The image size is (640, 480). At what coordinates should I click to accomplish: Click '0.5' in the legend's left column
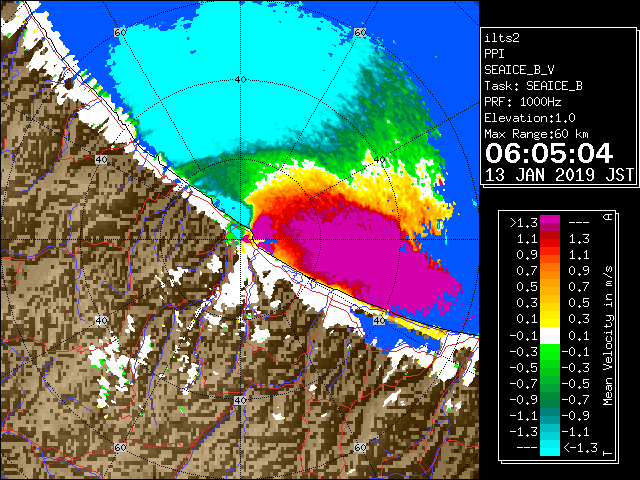527,287
